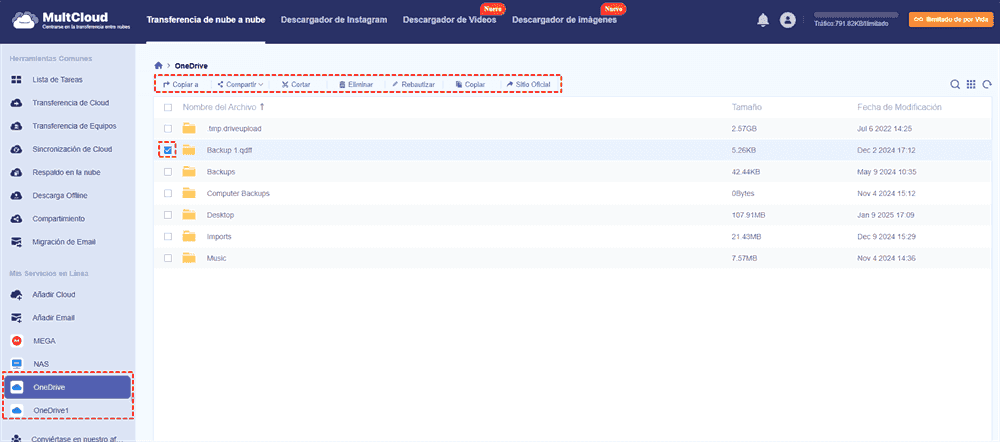The width and height of the screenshot is (1000, 442).
Task: Switch to Transferencia de nube a nube tab
Action: [x=206, y=20]
